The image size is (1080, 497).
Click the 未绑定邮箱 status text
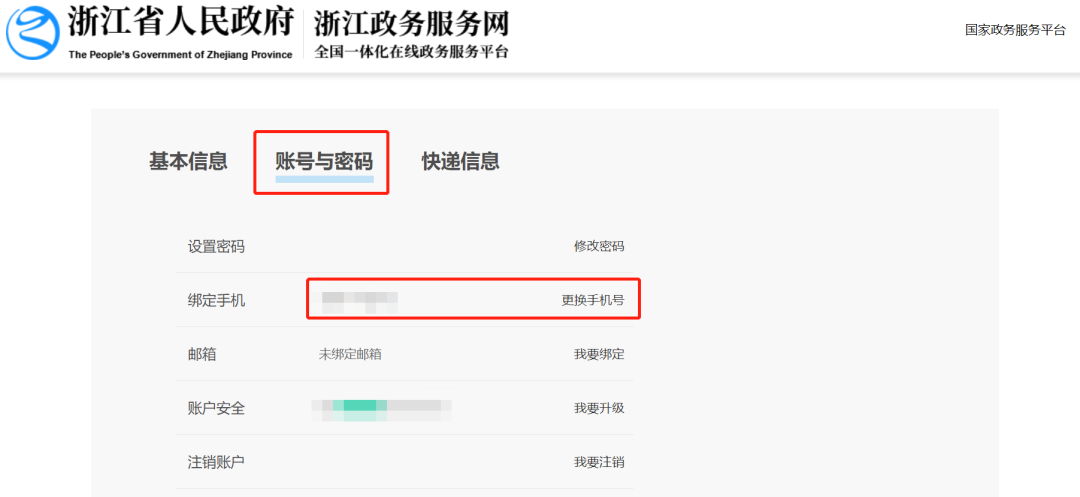point(350,354)
